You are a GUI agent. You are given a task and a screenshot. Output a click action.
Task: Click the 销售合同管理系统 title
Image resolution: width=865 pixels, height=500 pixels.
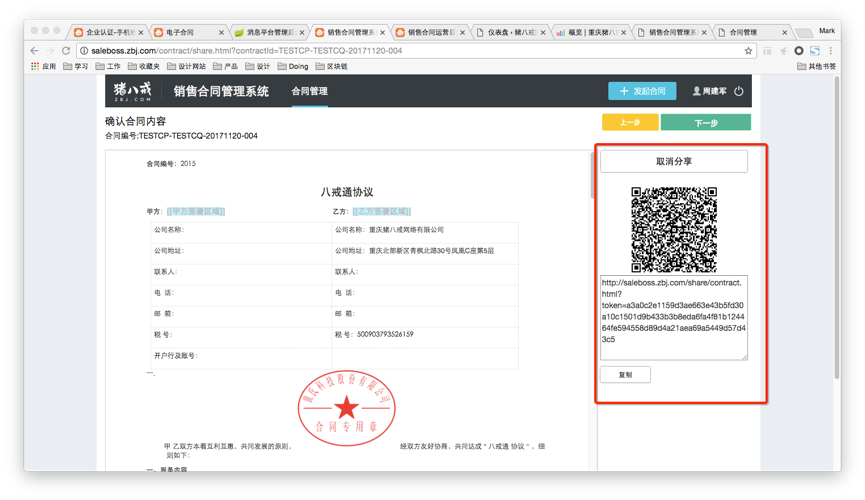(x=221, y=91)
